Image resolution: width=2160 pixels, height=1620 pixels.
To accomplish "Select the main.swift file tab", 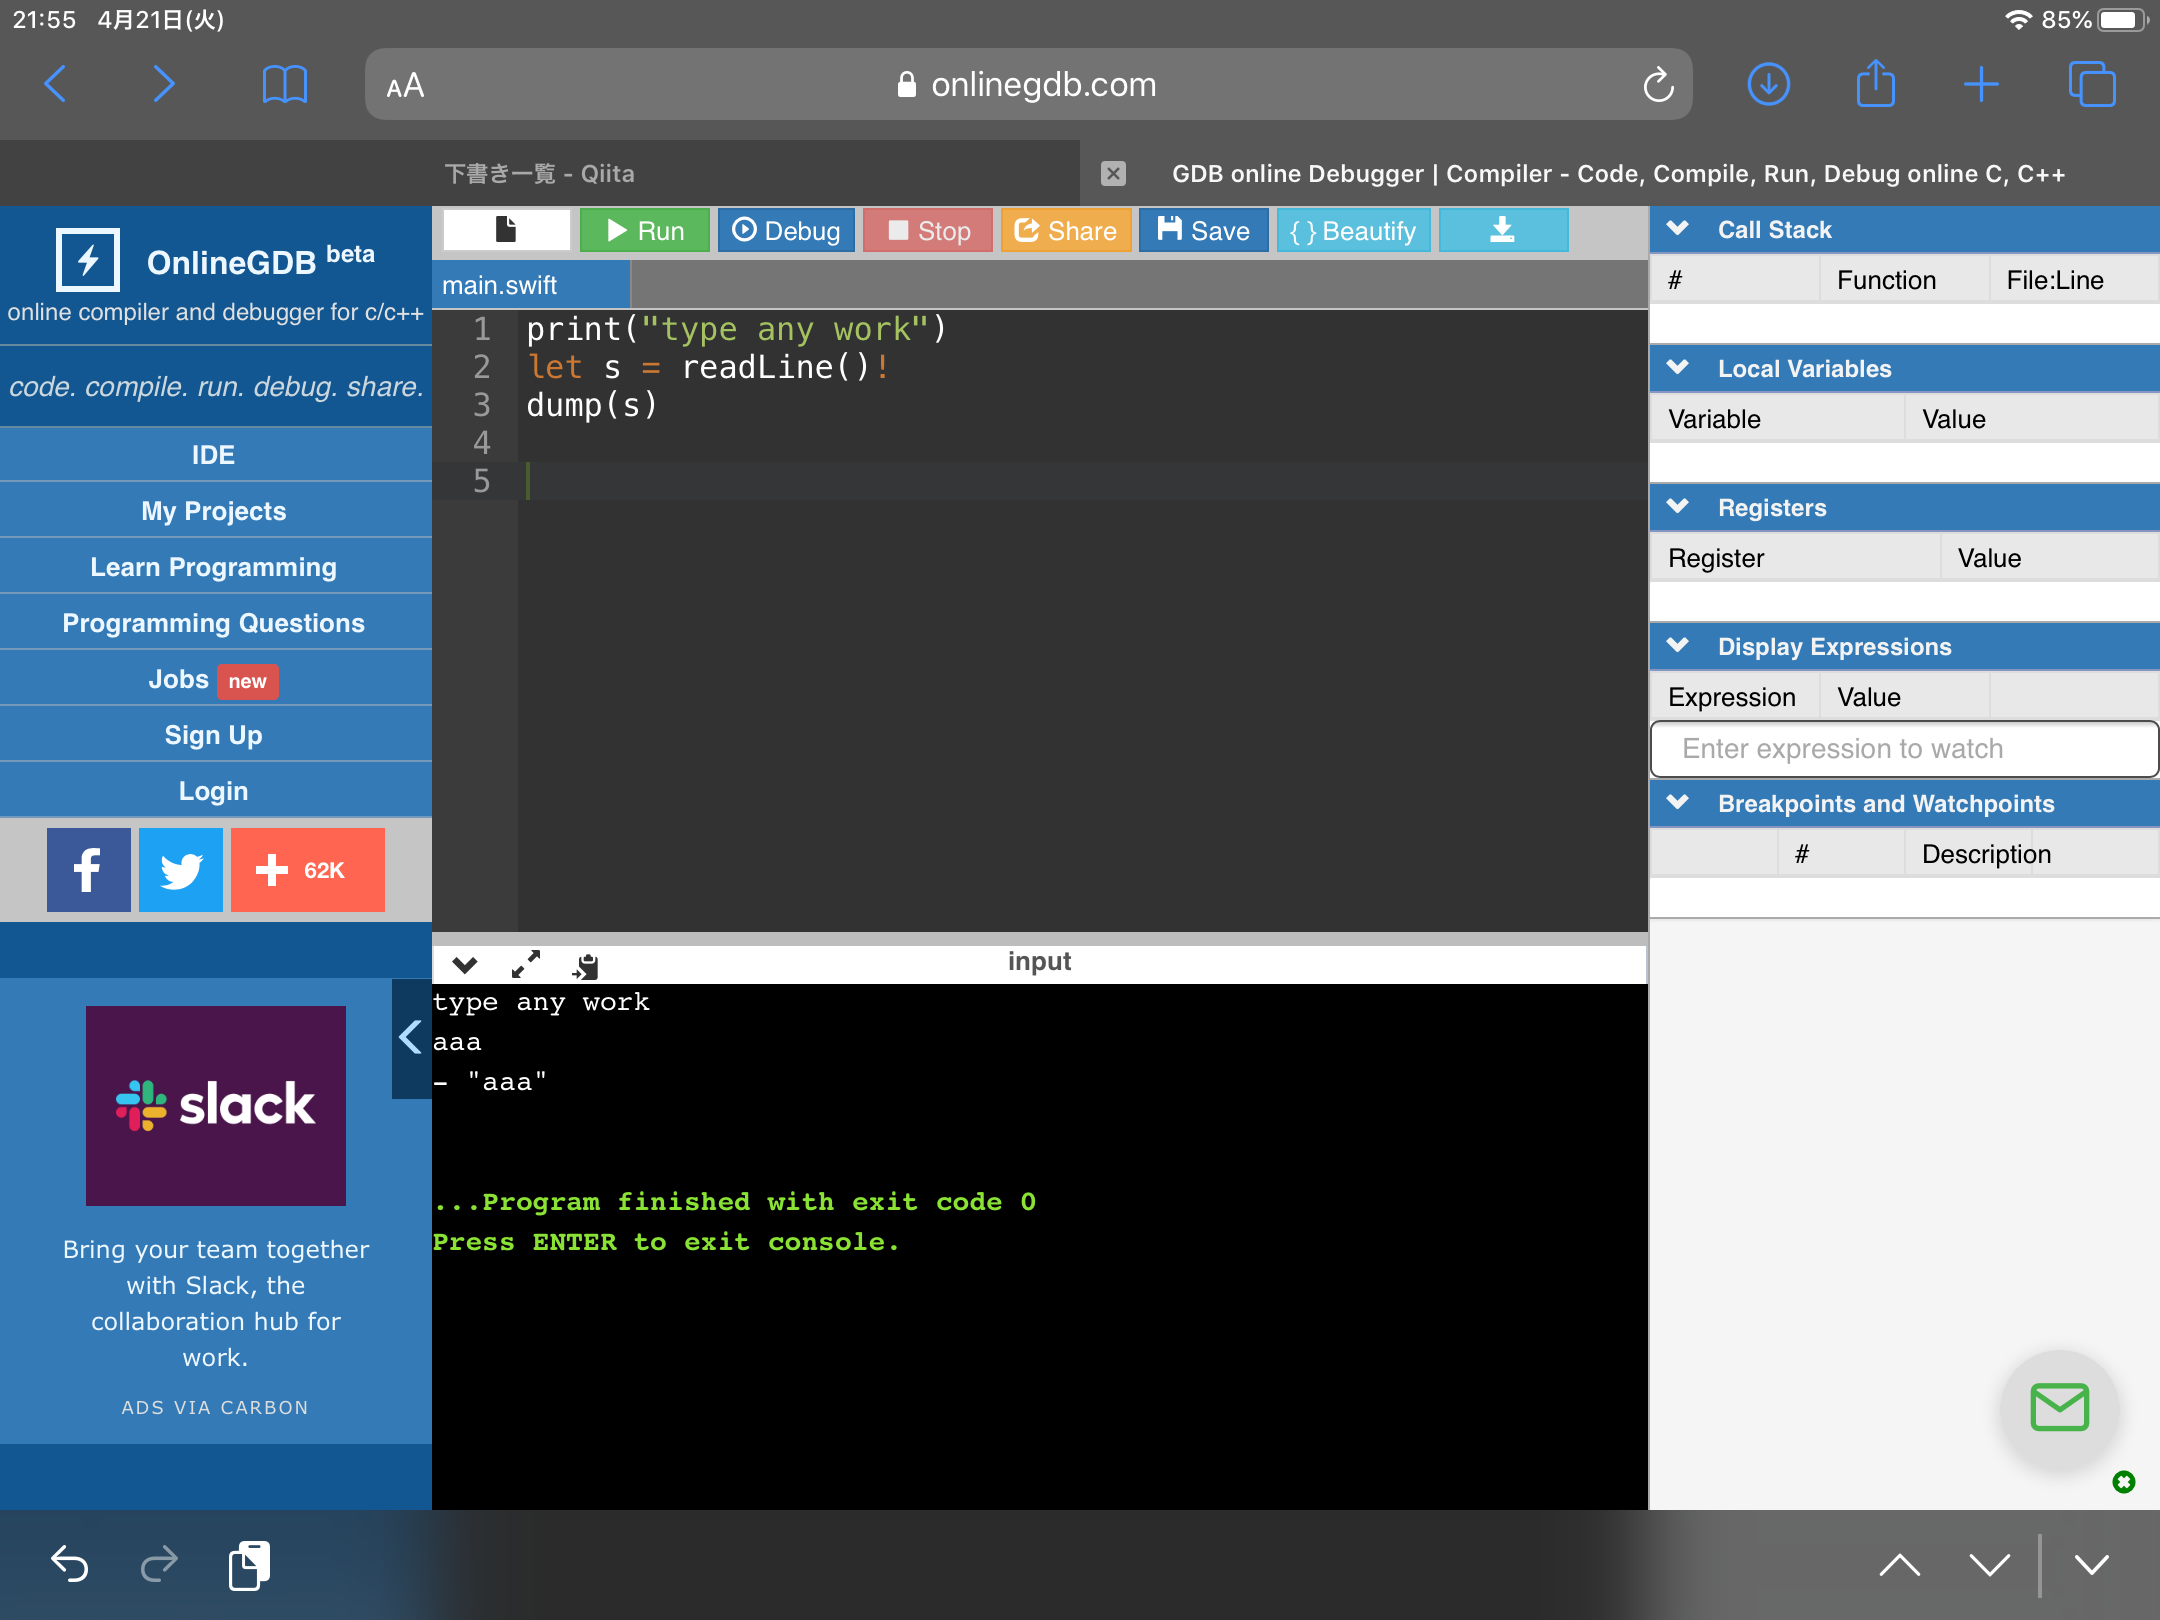I will [500, 285].
